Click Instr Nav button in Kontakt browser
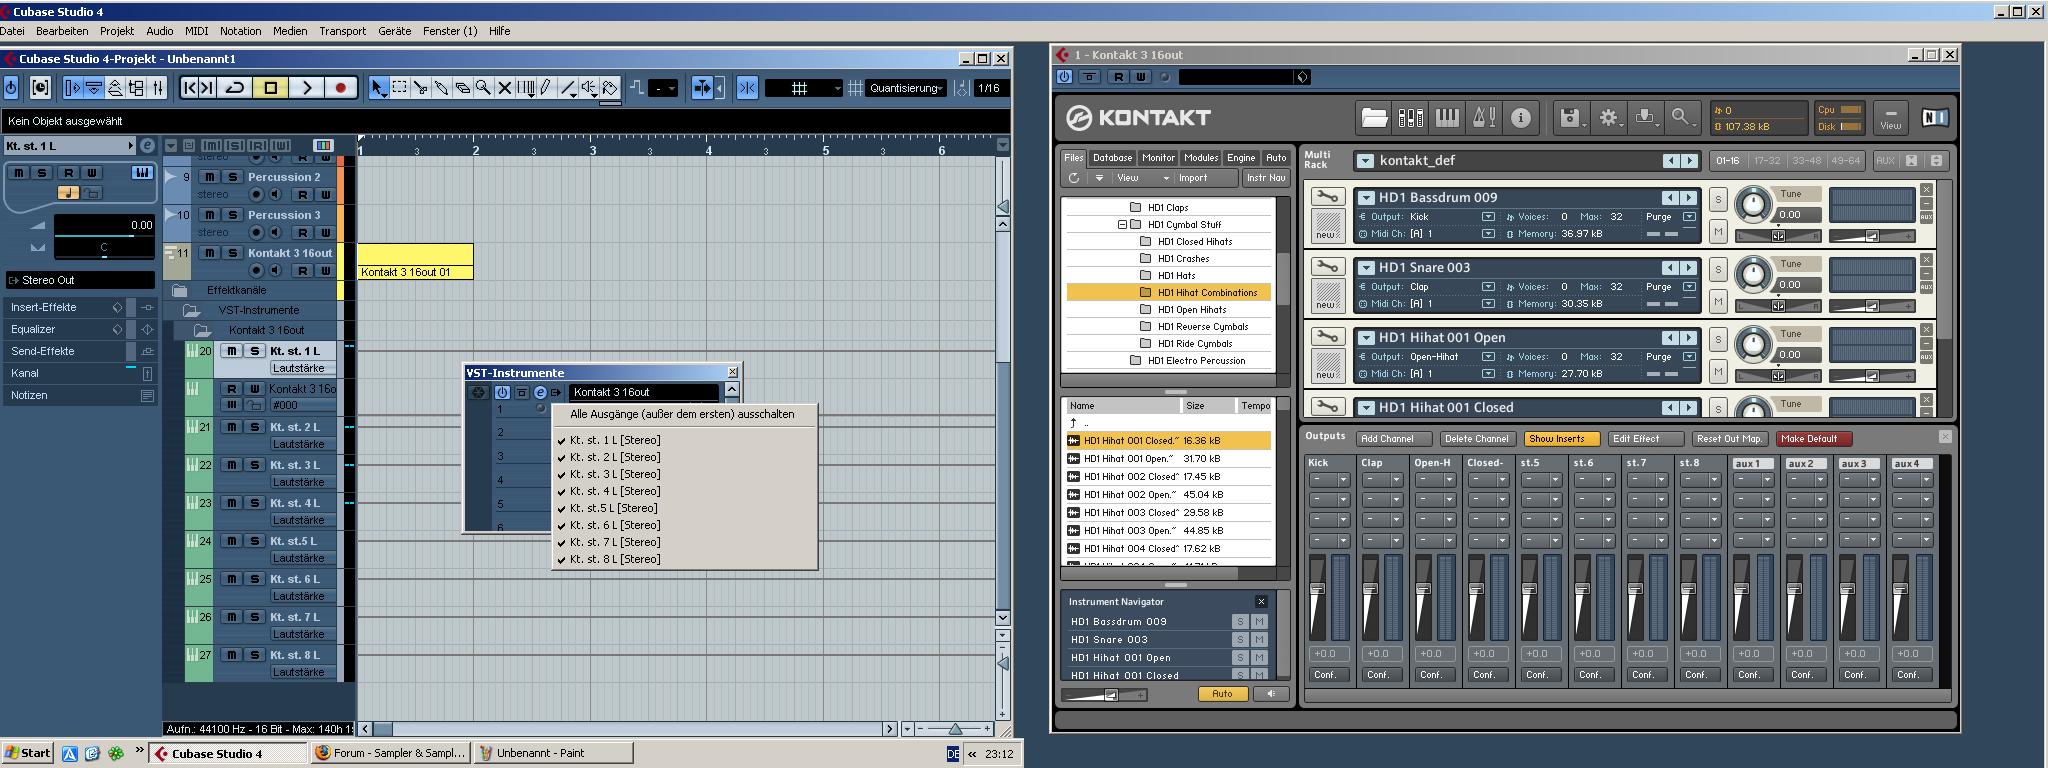The image size is (2048, 768). 1265,178
